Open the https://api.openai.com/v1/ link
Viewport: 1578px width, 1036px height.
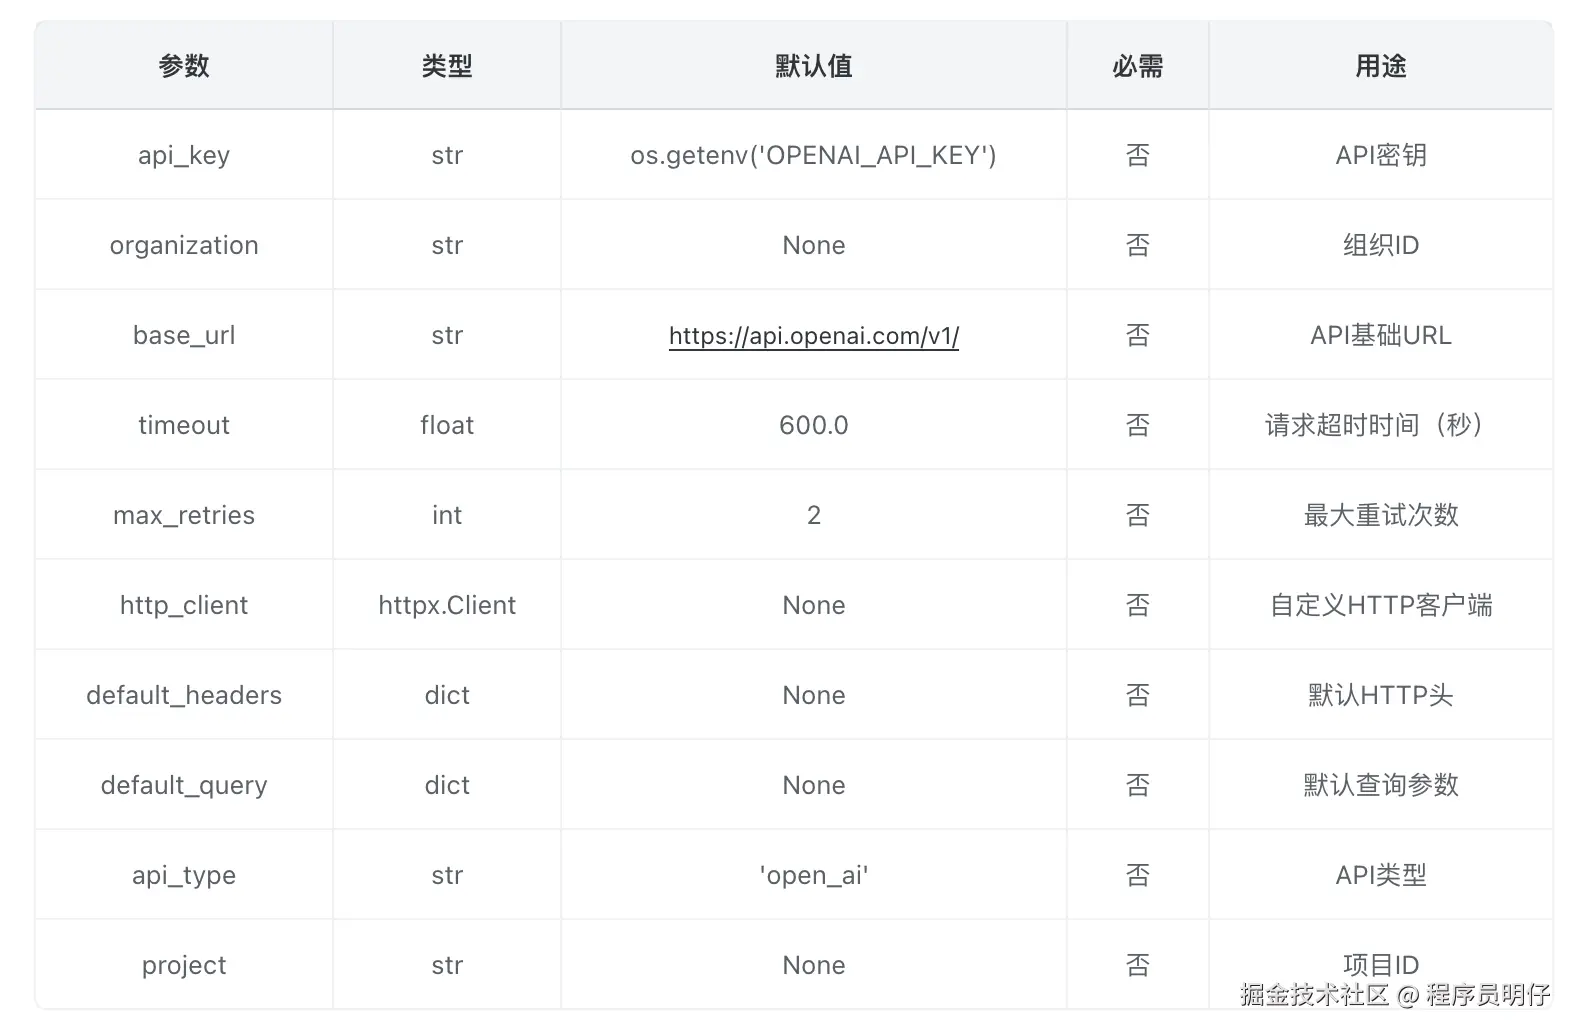pyautogui.click(x=813, y=336)
